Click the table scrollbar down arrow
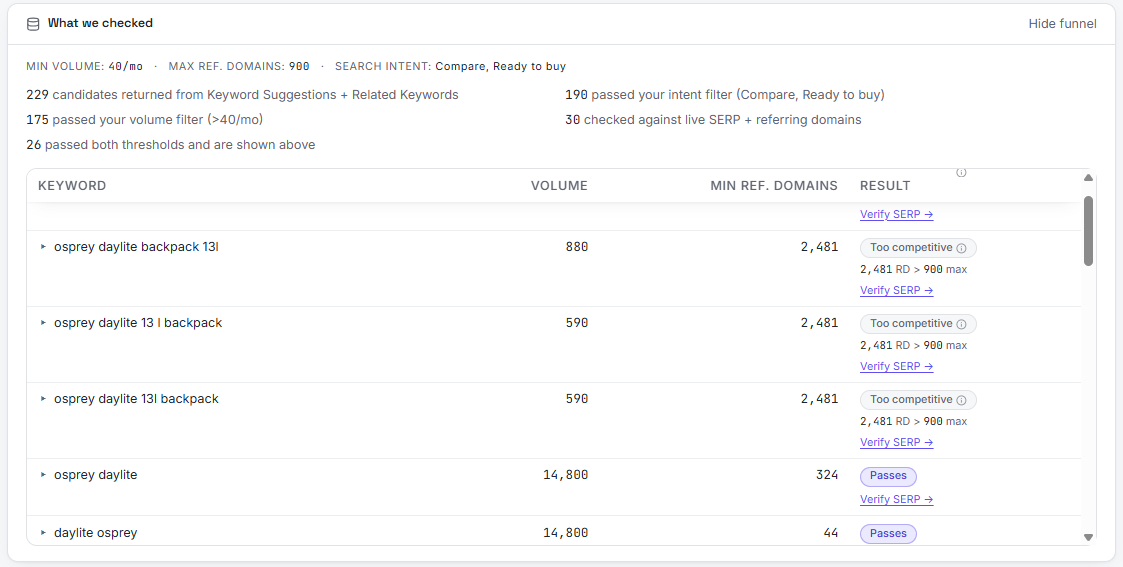 click(1089, 537)
